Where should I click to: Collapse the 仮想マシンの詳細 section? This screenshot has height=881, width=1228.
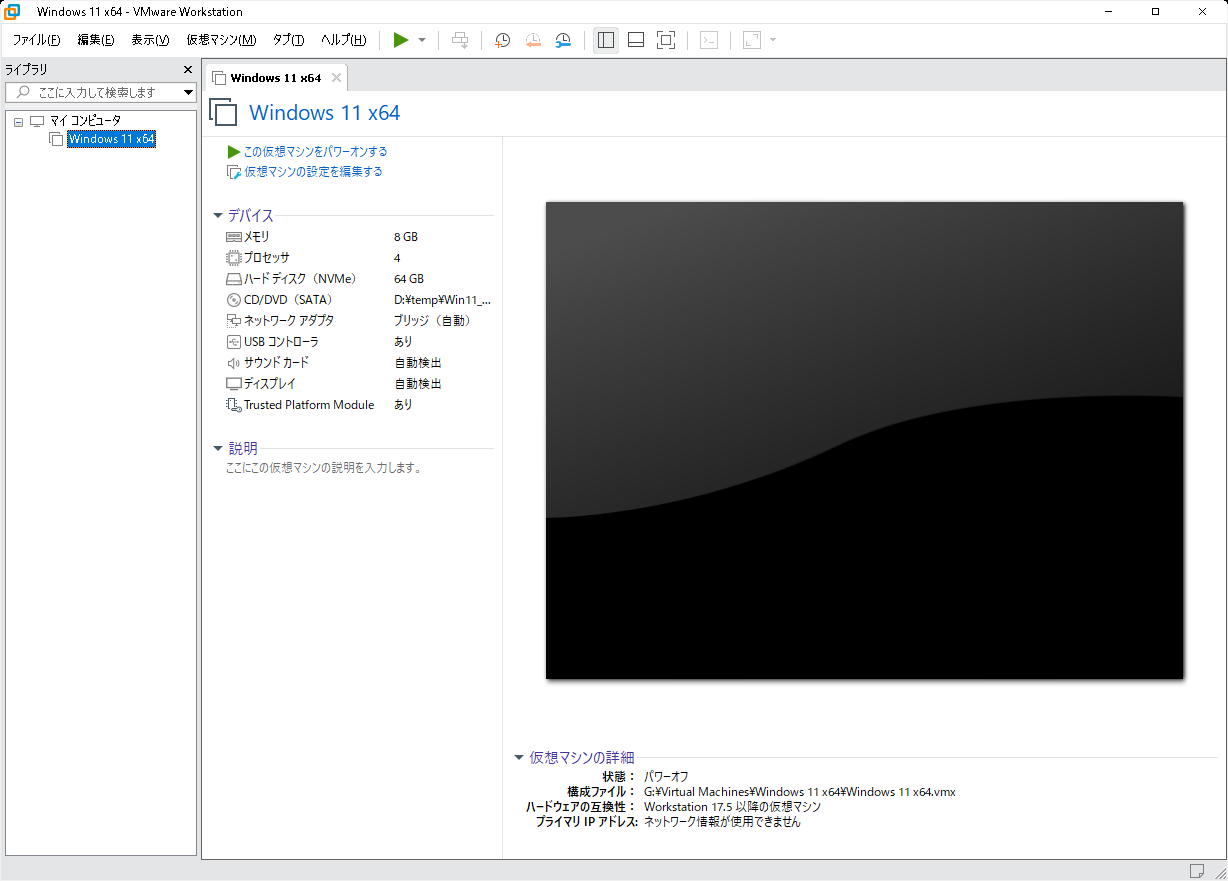[x=518, y=757]
